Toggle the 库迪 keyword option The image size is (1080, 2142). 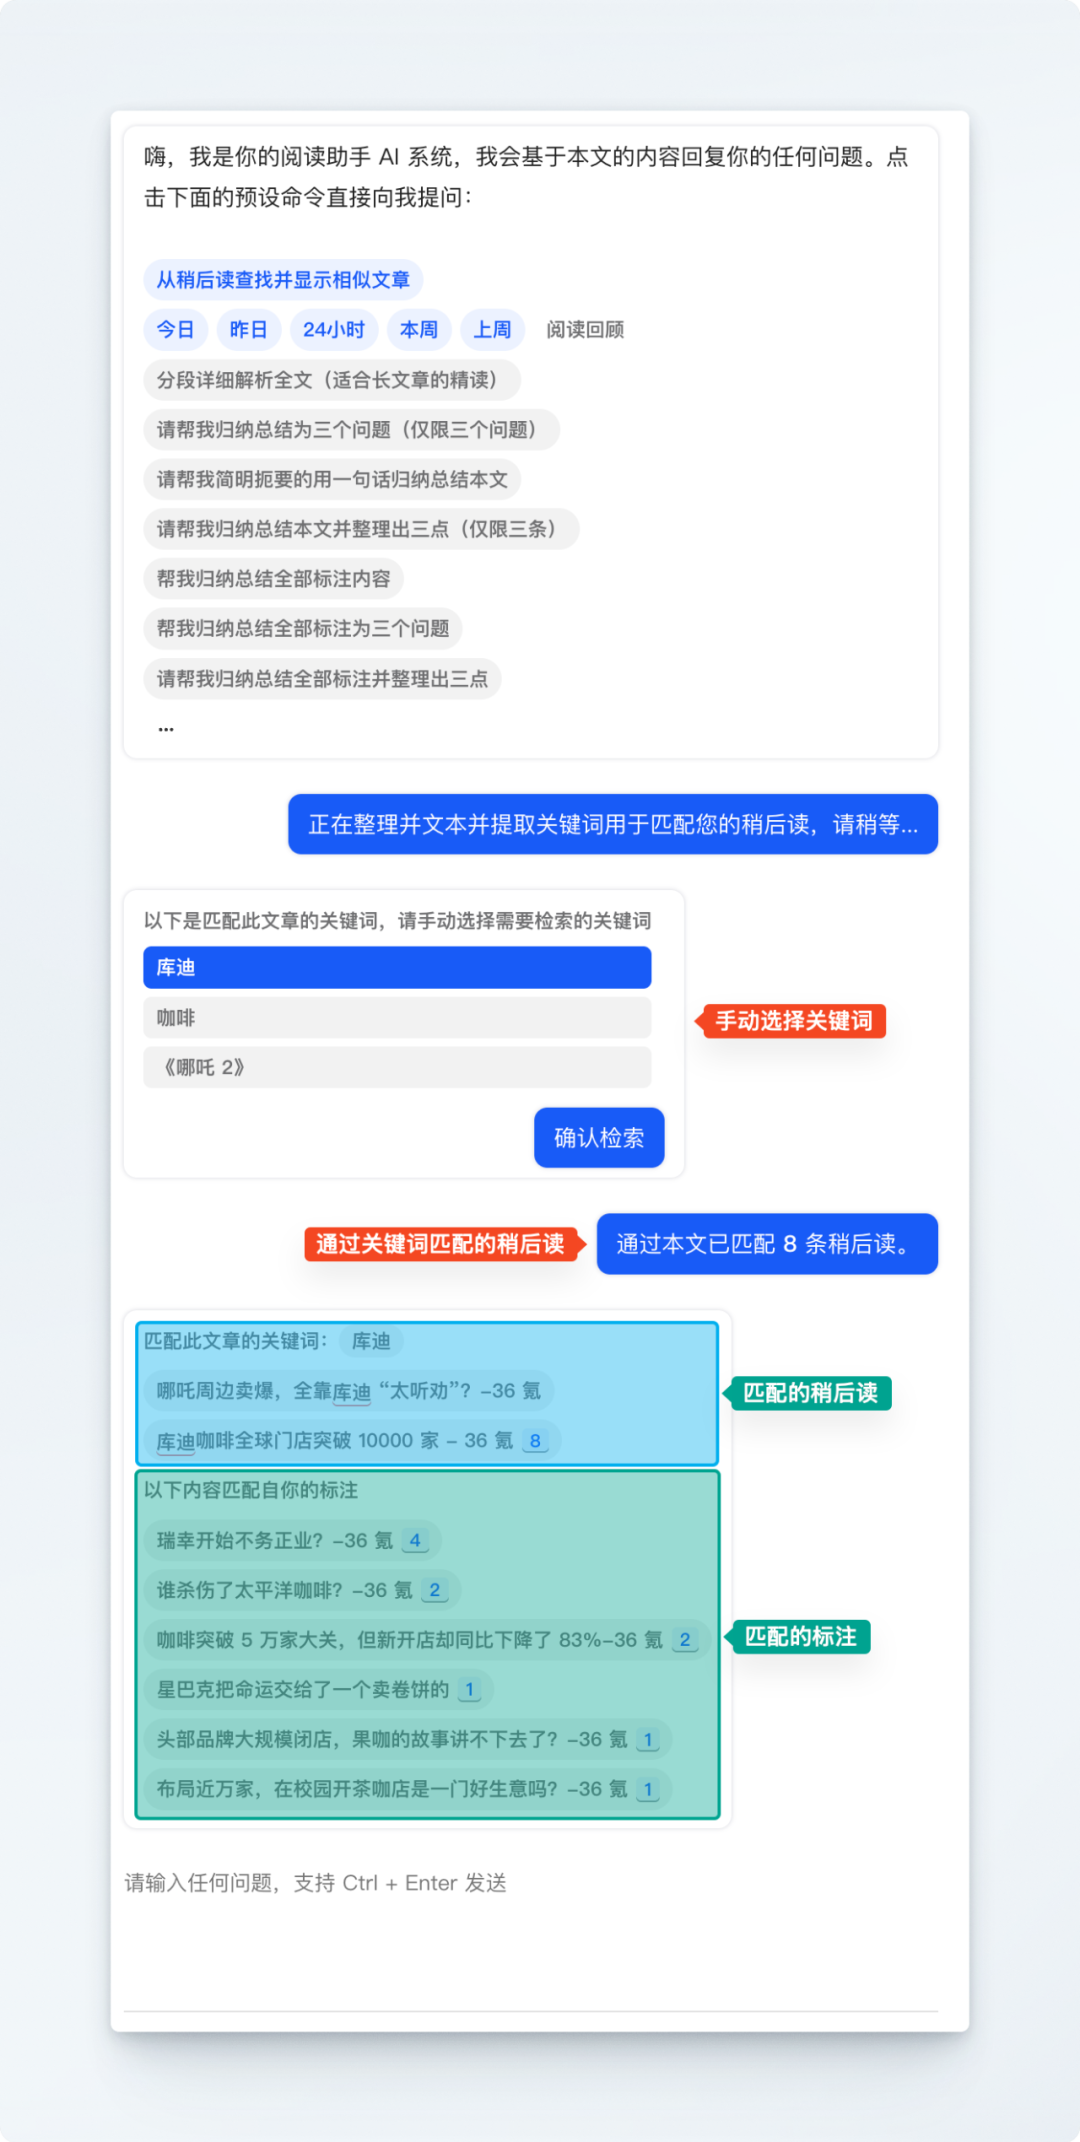click(x=397, y=968)
